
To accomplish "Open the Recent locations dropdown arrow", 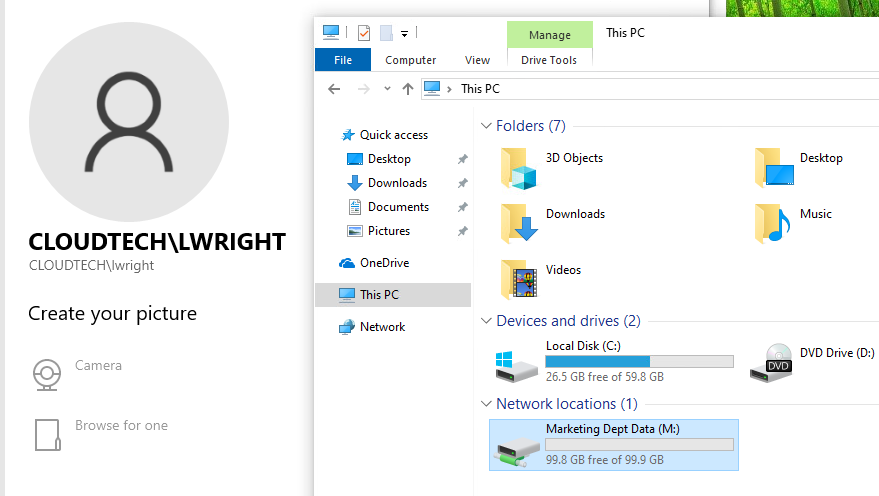I will tap(387, 89).
